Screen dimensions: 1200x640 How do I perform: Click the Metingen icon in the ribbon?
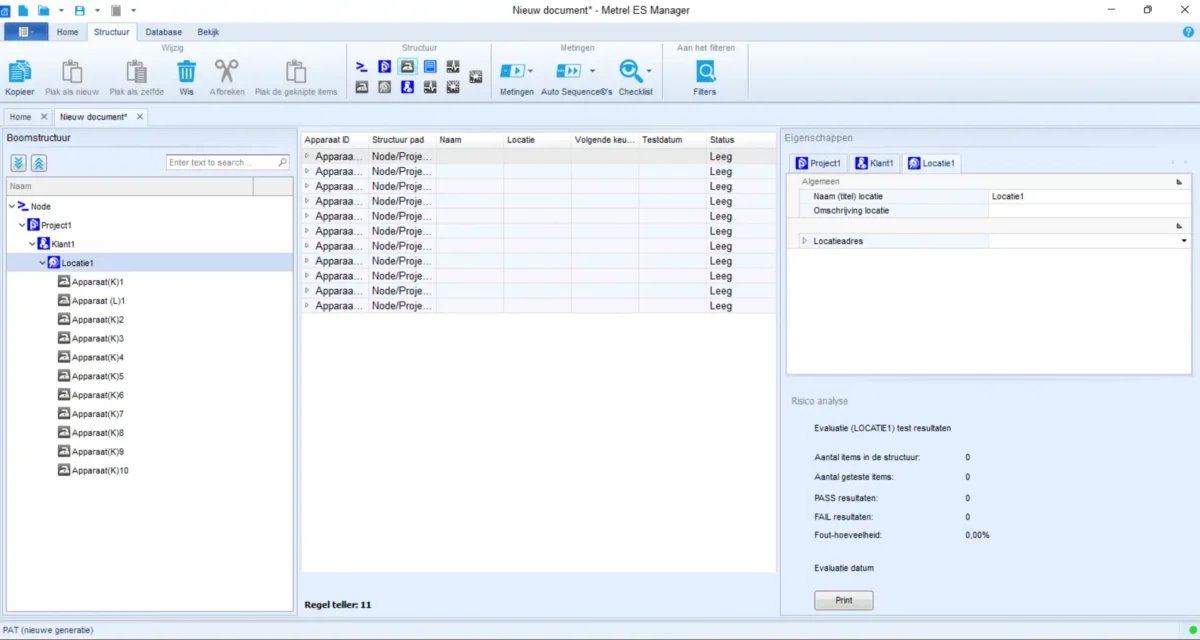coord(512,71)
